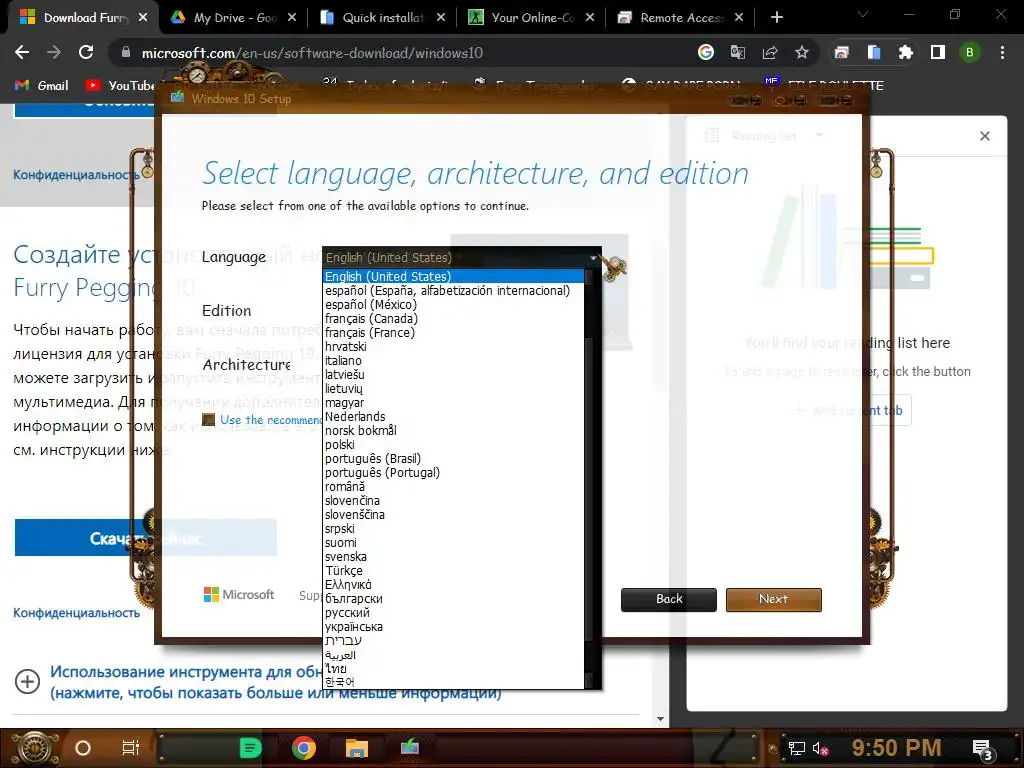Collapse the Language dropdown box
1024x768 pixels.
pos(462,257)
